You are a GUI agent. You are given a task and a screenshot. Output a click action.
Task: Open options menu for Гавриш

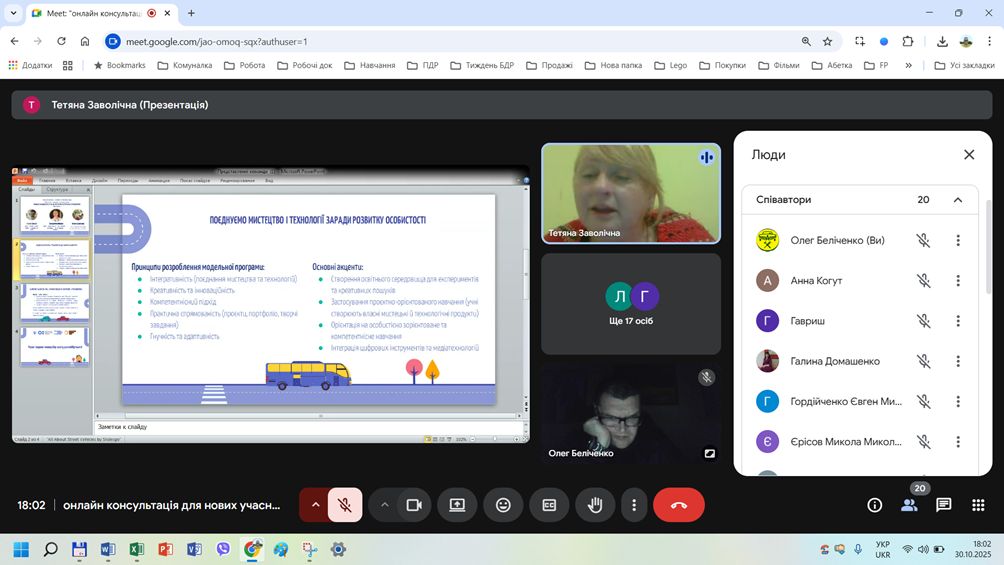pyautogui.click(x=957, y=321)
